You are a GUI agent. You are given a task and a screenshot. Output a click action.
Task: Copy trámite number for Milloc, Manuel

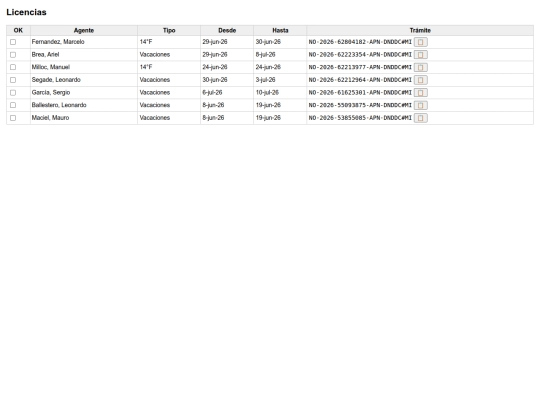point(420,67)
